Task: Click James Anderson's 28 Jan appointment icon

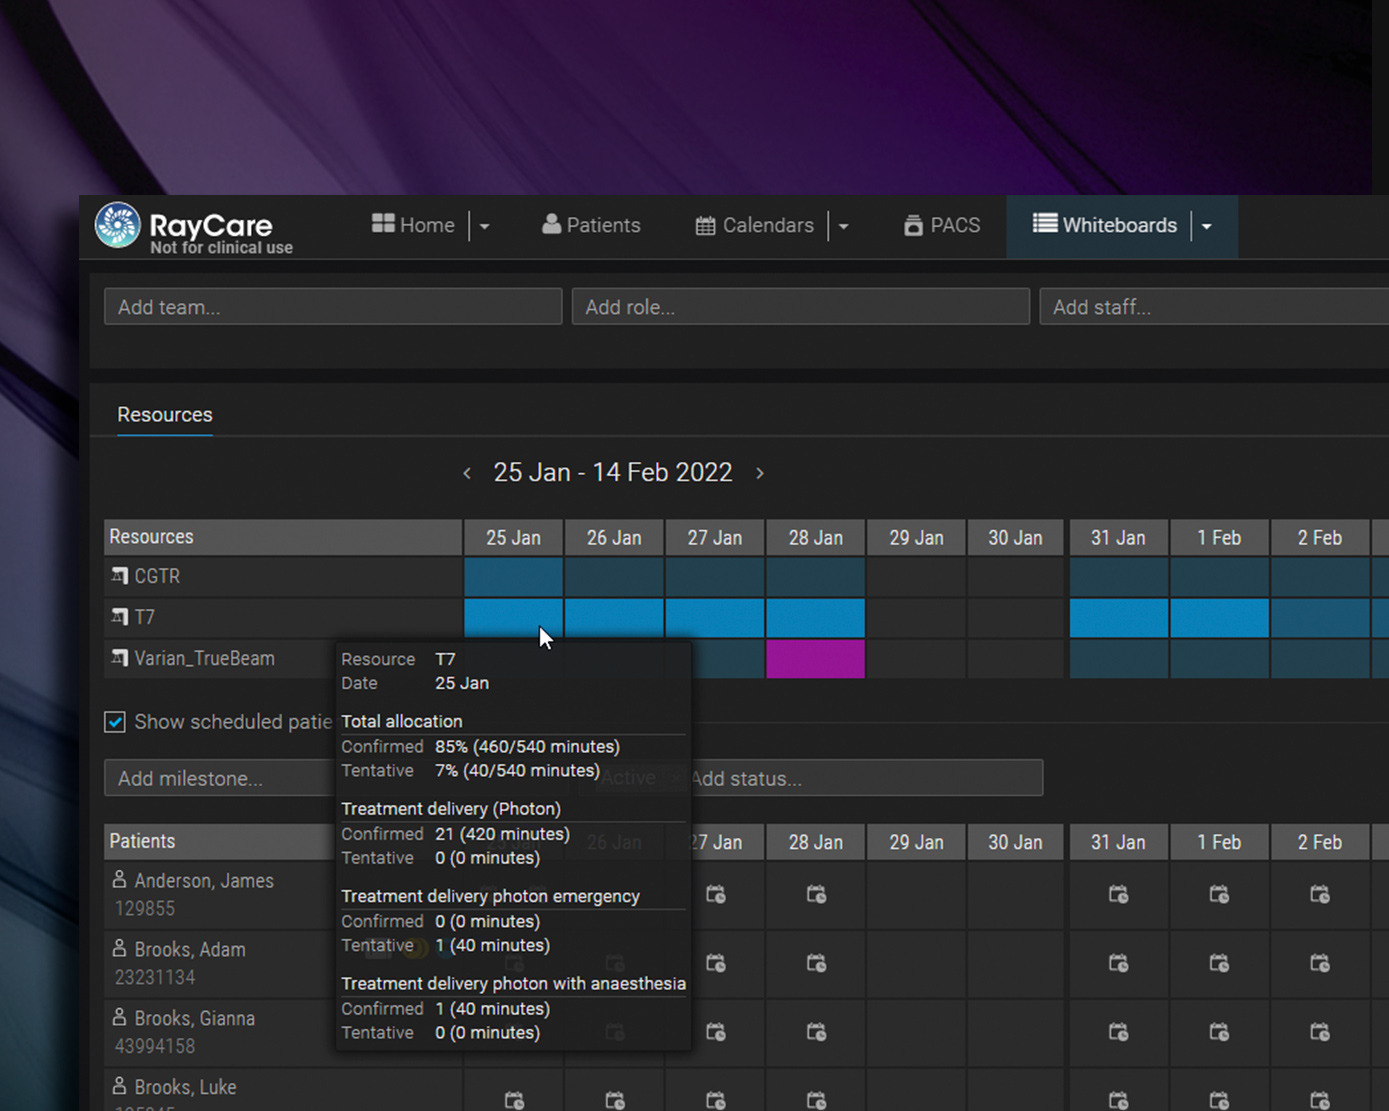Action: click(x=816, y=894)
